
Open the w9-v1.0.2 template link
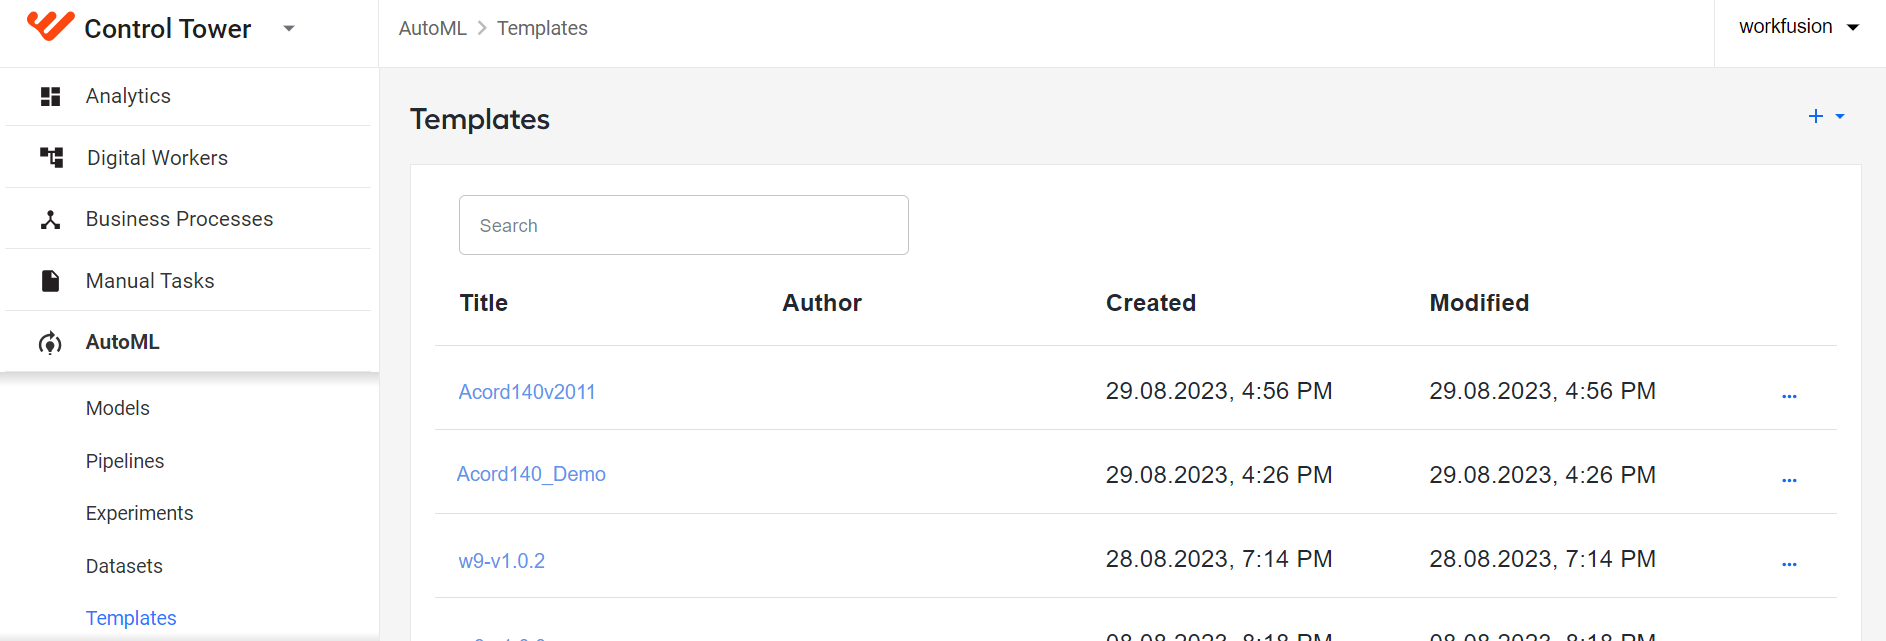point(502,561)
